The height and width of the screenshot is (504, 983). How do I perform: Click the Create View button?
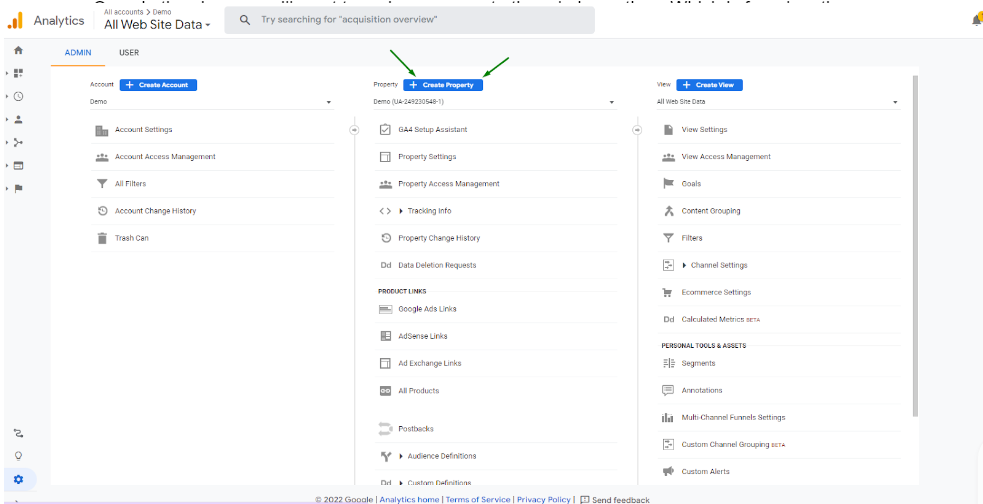(x=710, y=85)
